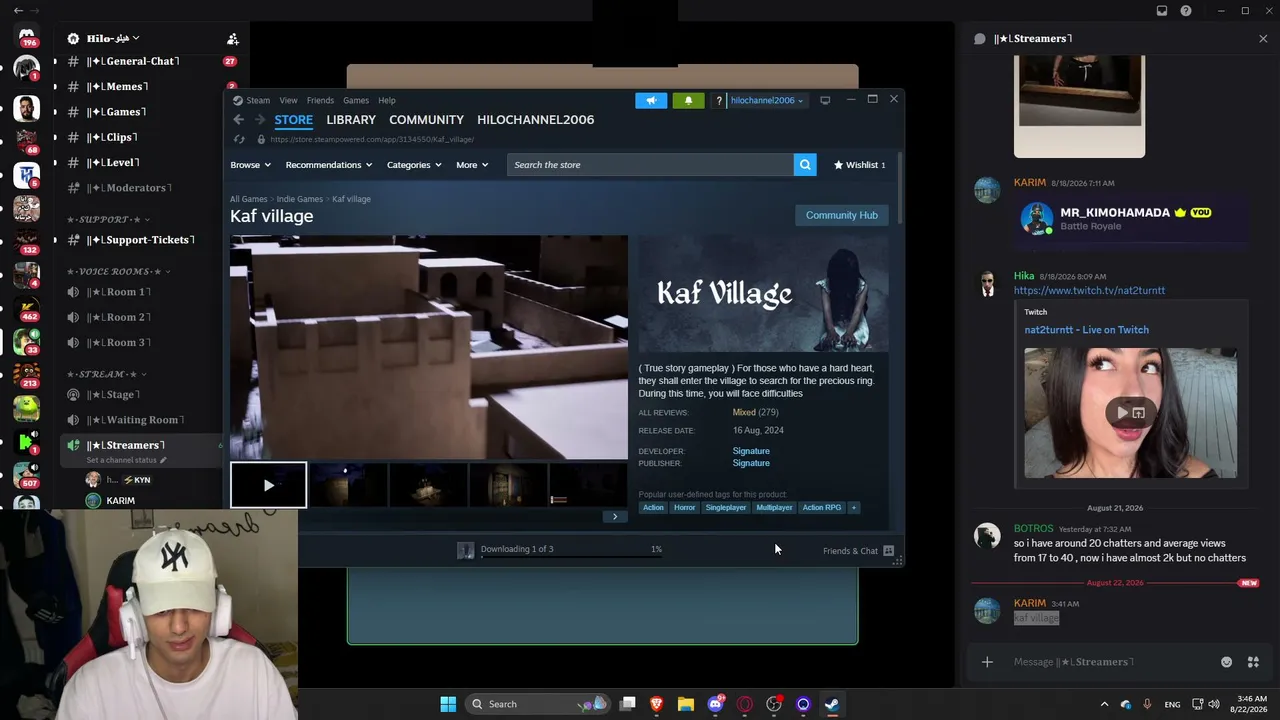The image size is (1280, 720).
Task: Expand the Recommendations dropdown
Action: [329, 165]
